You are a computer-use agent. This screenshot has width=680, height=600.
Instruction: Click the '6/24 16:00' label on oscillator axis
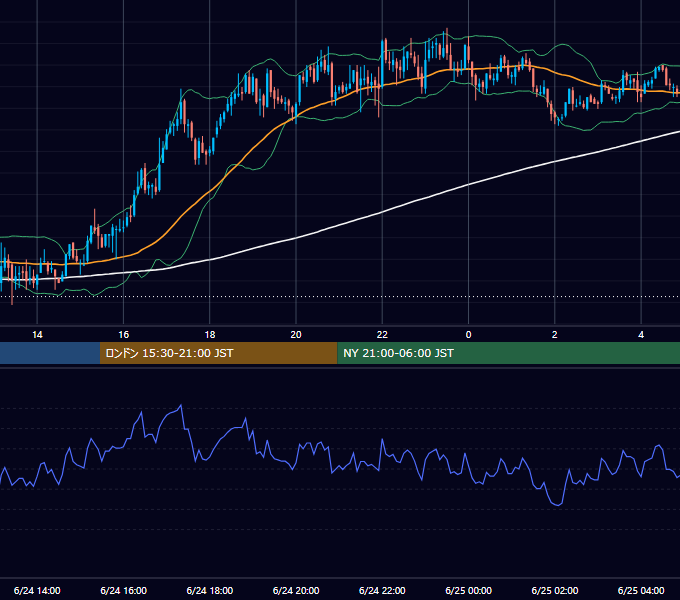[124, 590]
